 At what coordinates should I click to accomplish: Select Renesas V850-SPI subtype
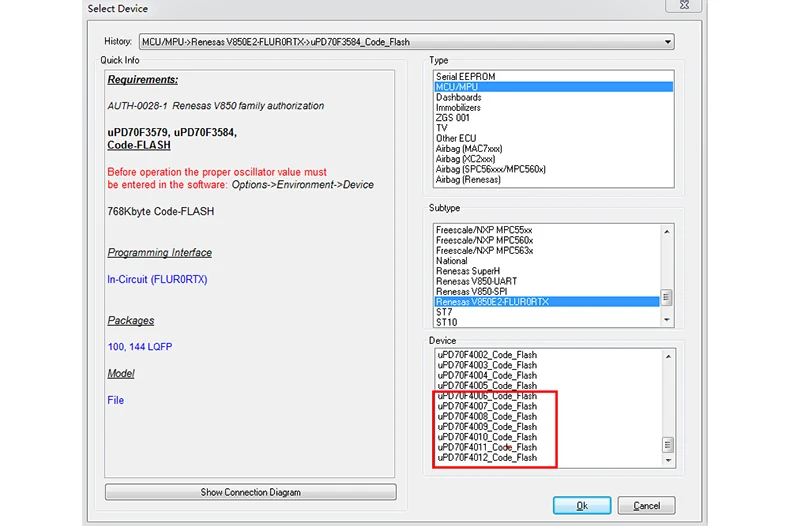[547, 292]
